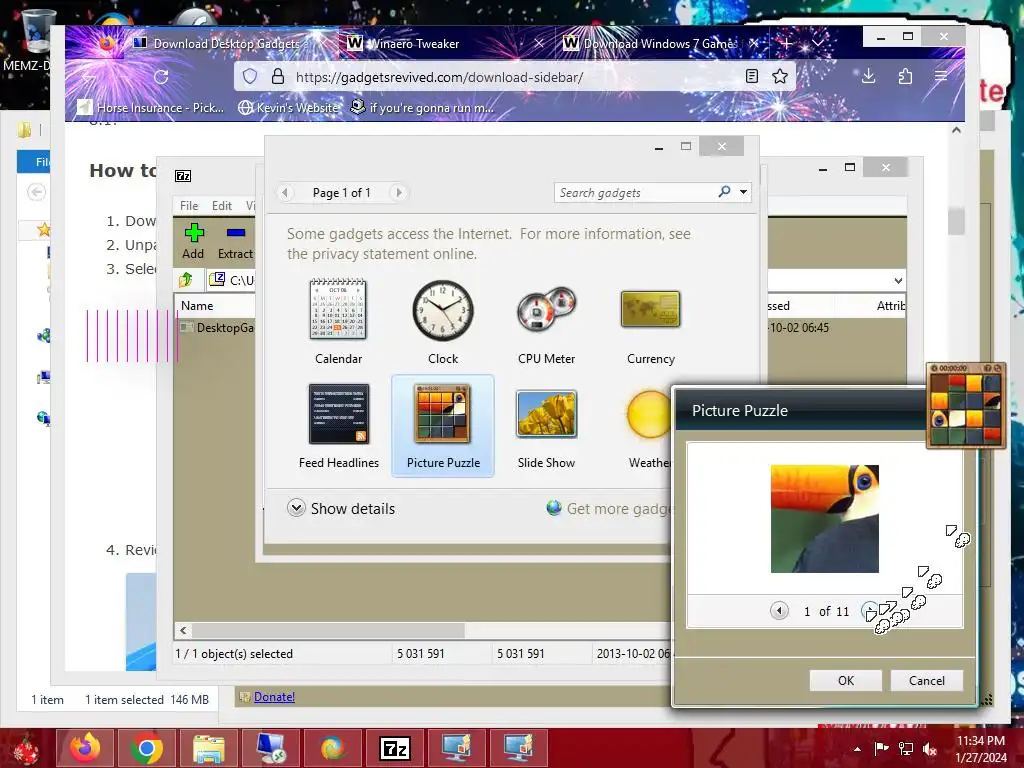Reload the current Firefox page

click(x=161, y=77)
